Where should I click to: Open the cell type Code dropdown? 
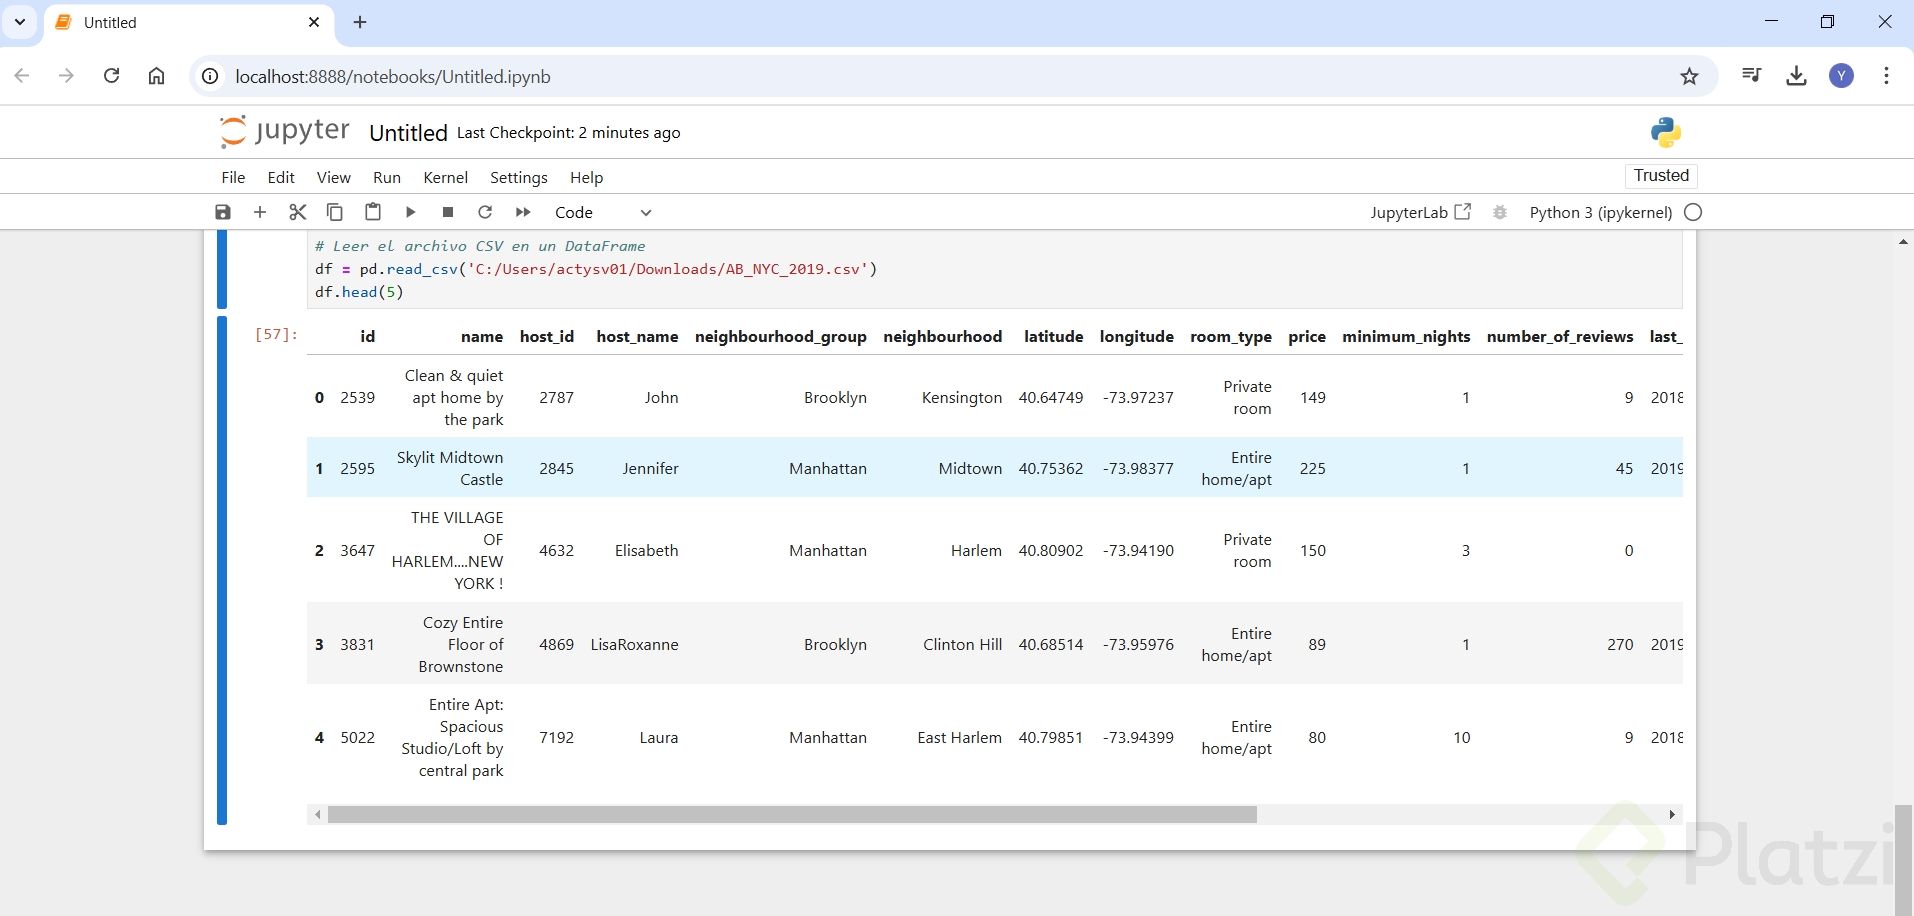tap(603, 212)
